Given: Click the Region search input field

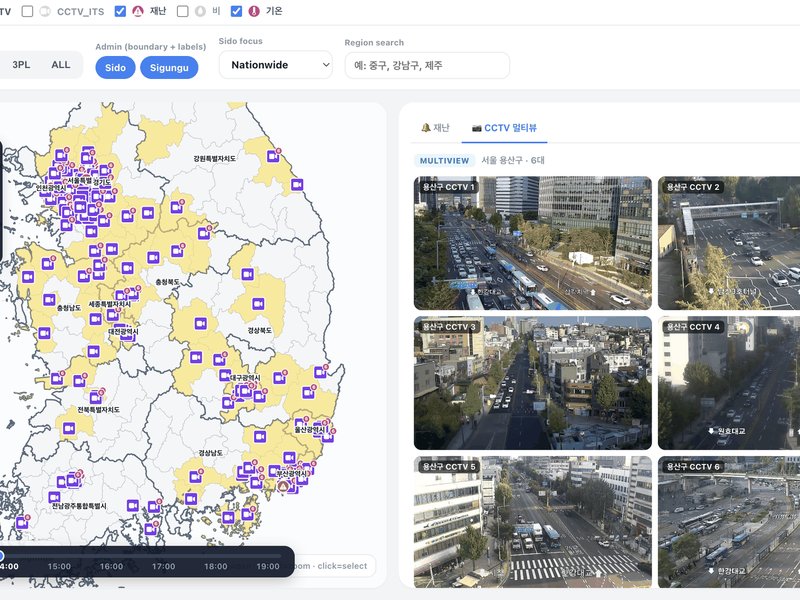Looking at the screenshot, I should pos(427,65).
